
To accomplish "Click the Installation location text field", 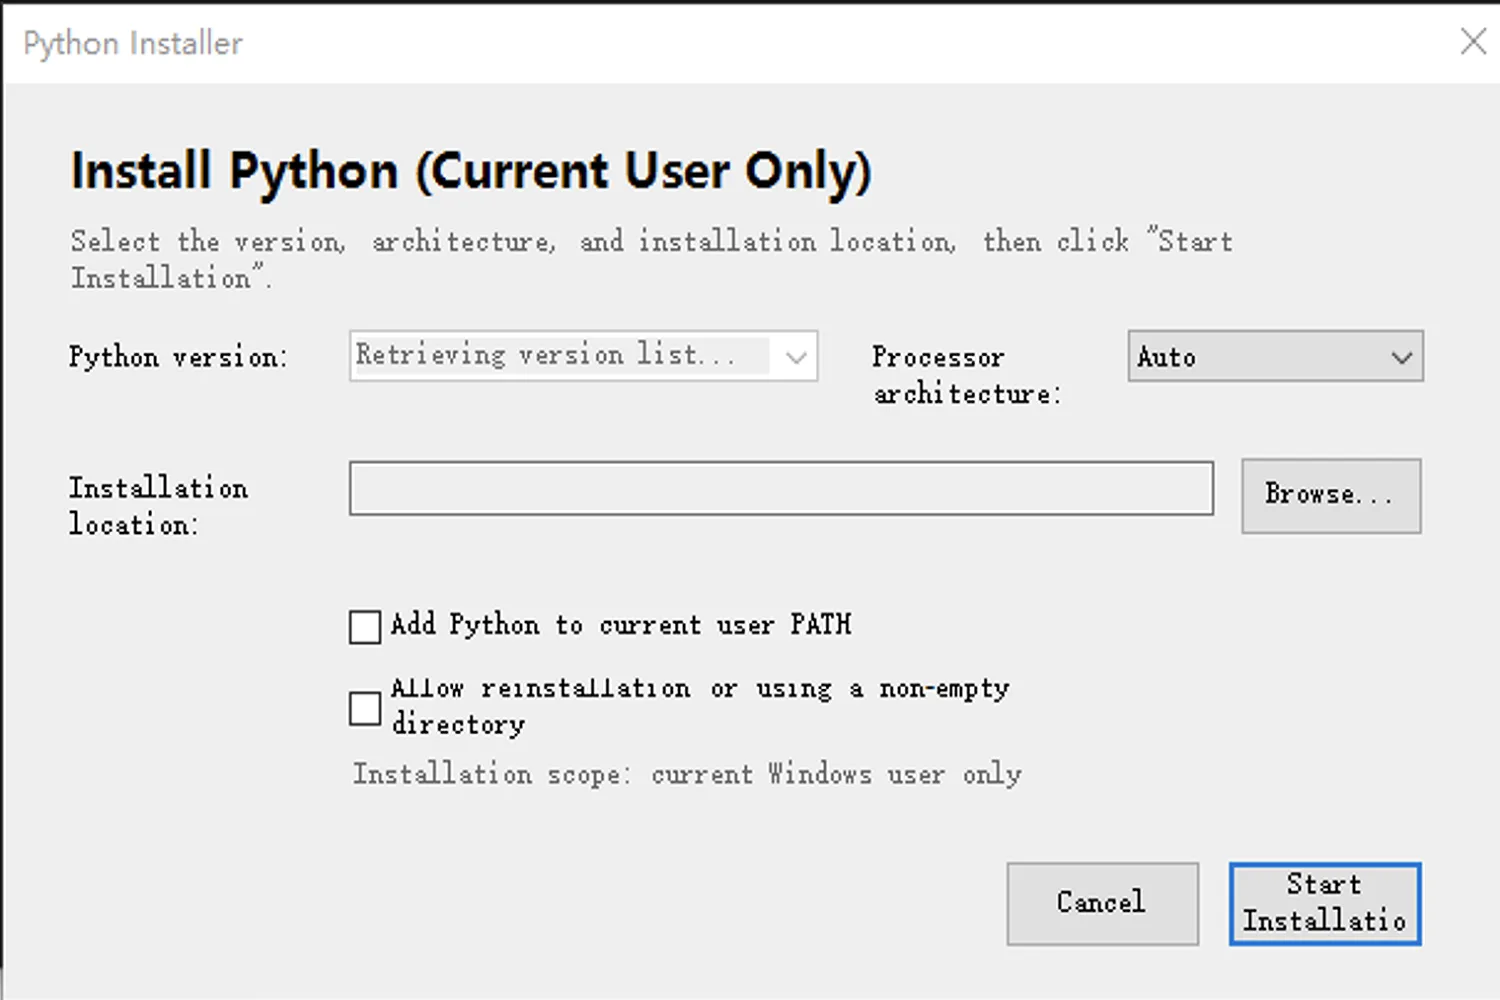I will click(x=781, y=488).
